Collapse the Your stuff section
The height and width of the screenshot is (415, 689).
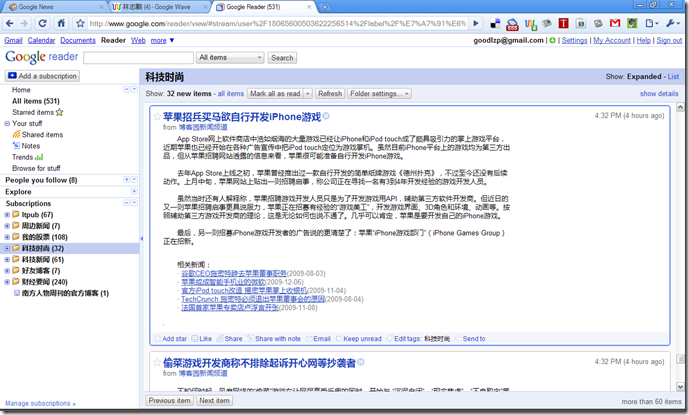(7, 124)
